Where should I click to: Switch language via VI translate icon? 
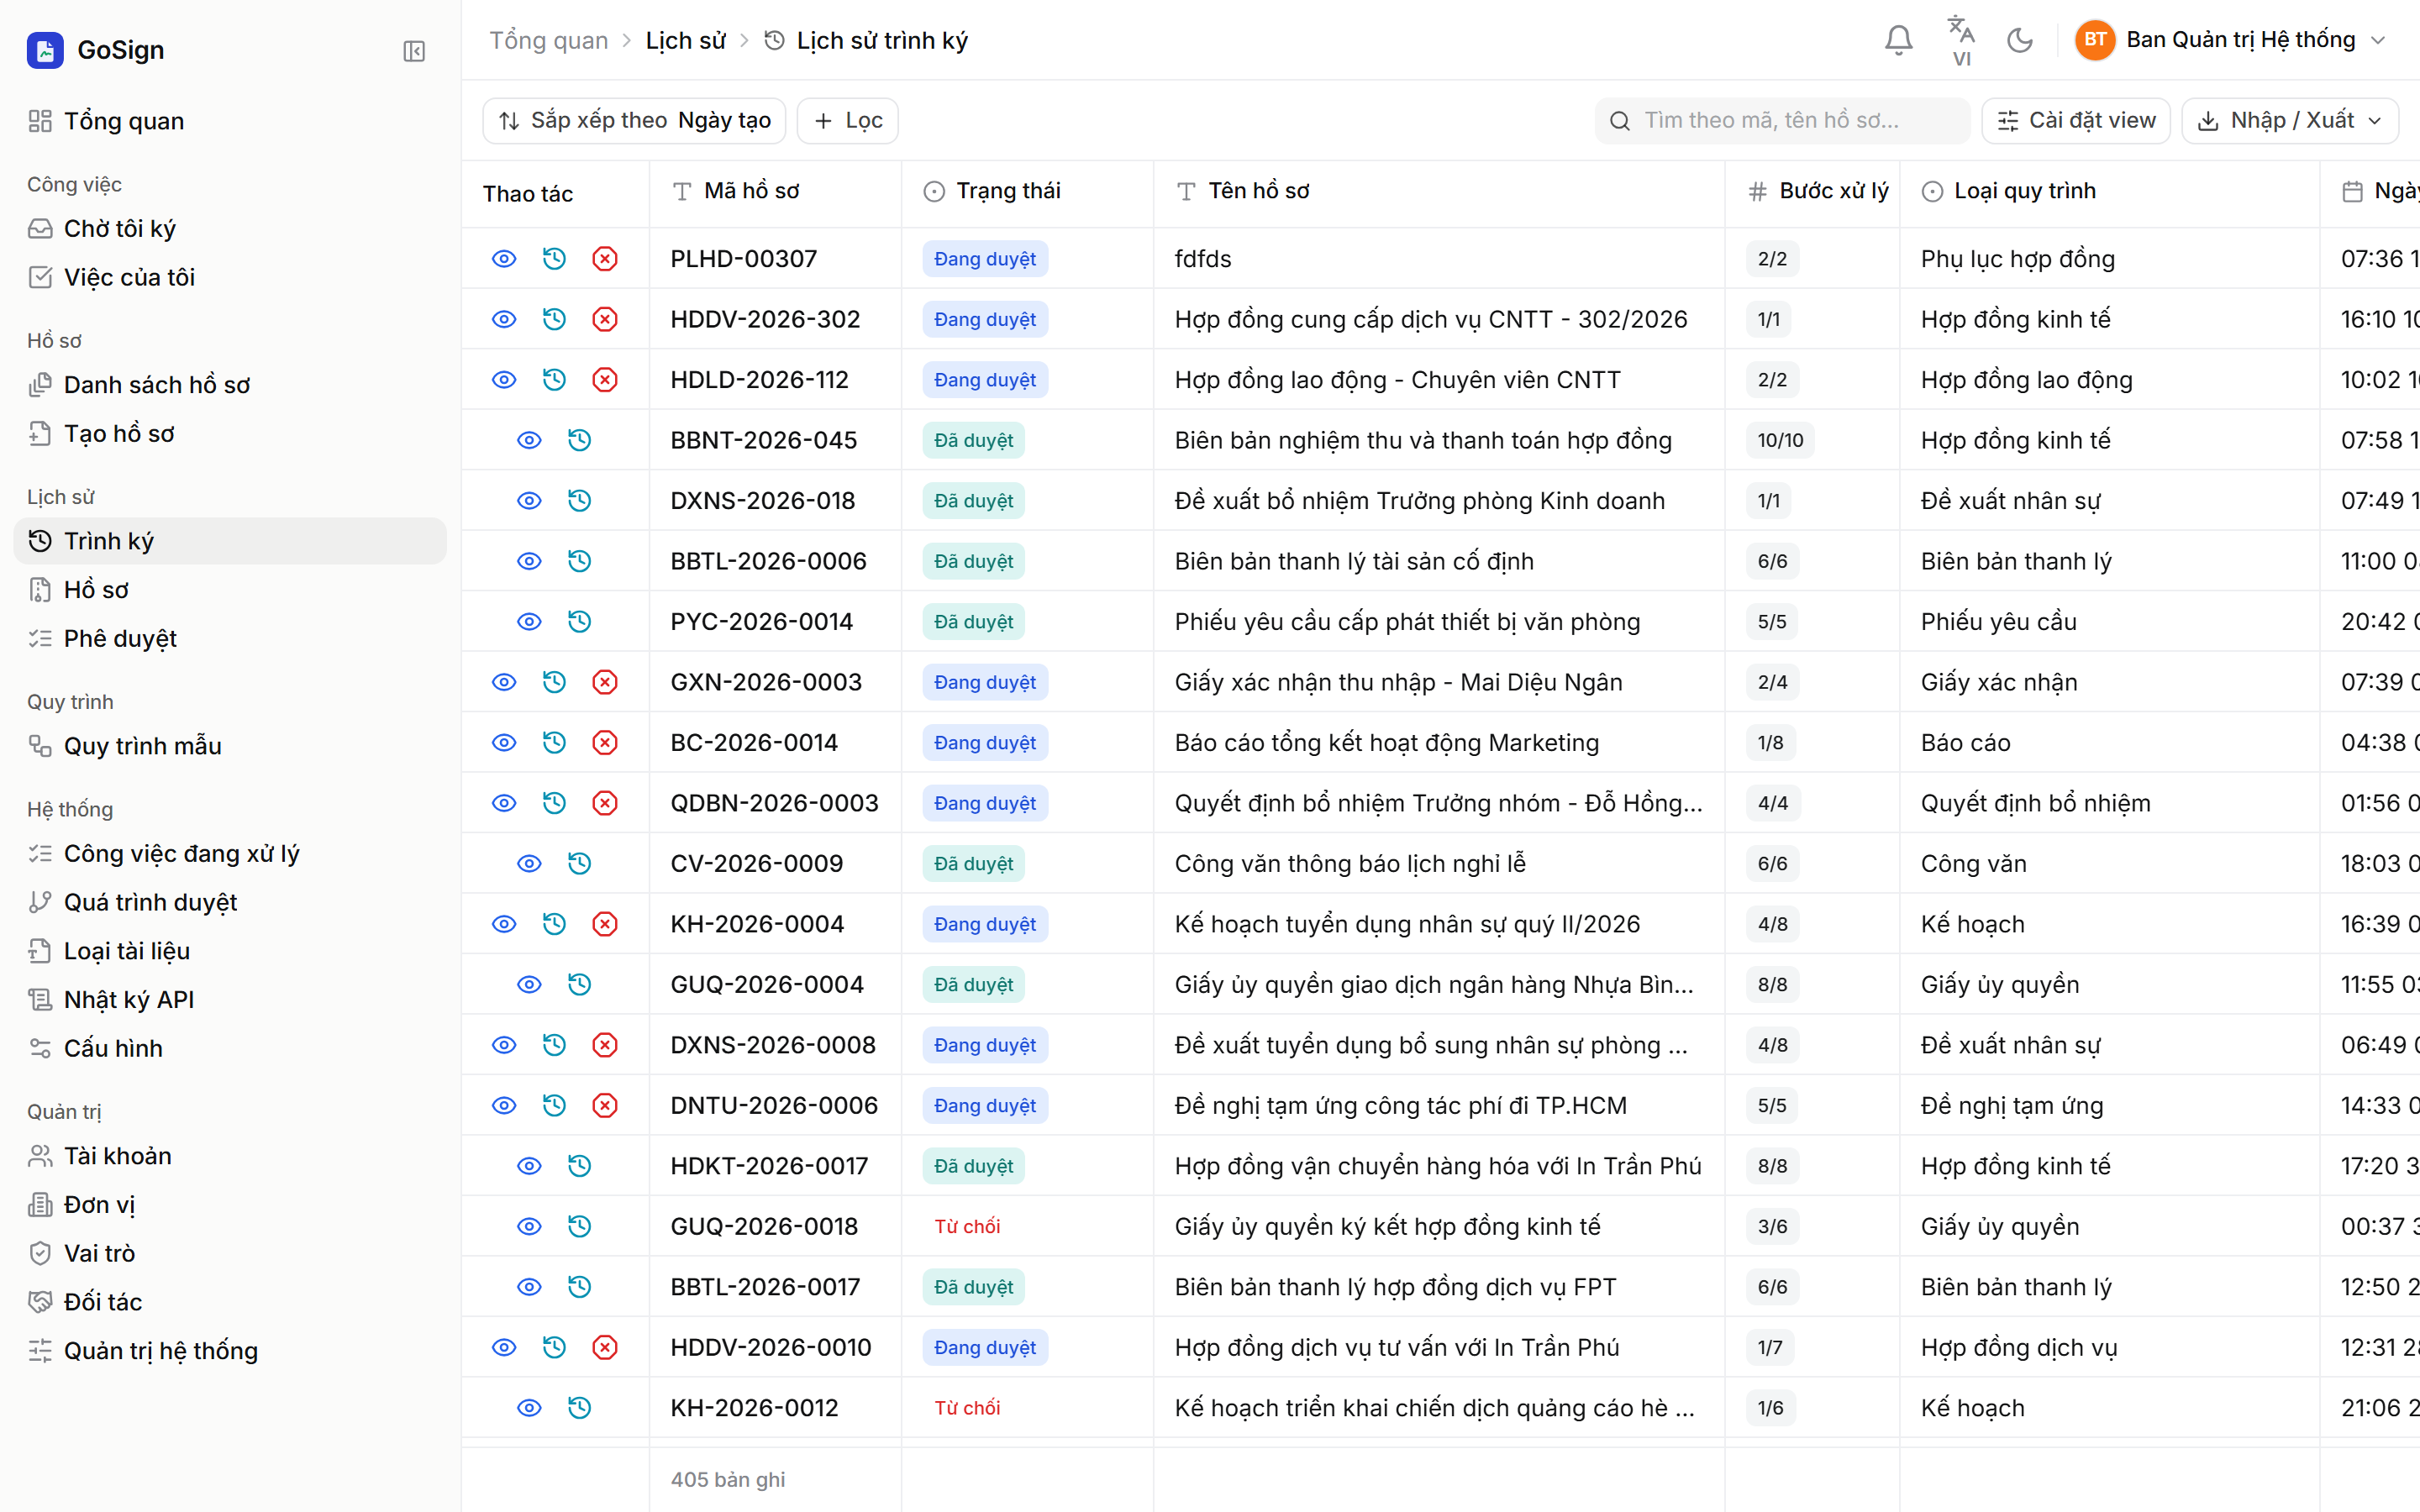tap(1961, 40)
